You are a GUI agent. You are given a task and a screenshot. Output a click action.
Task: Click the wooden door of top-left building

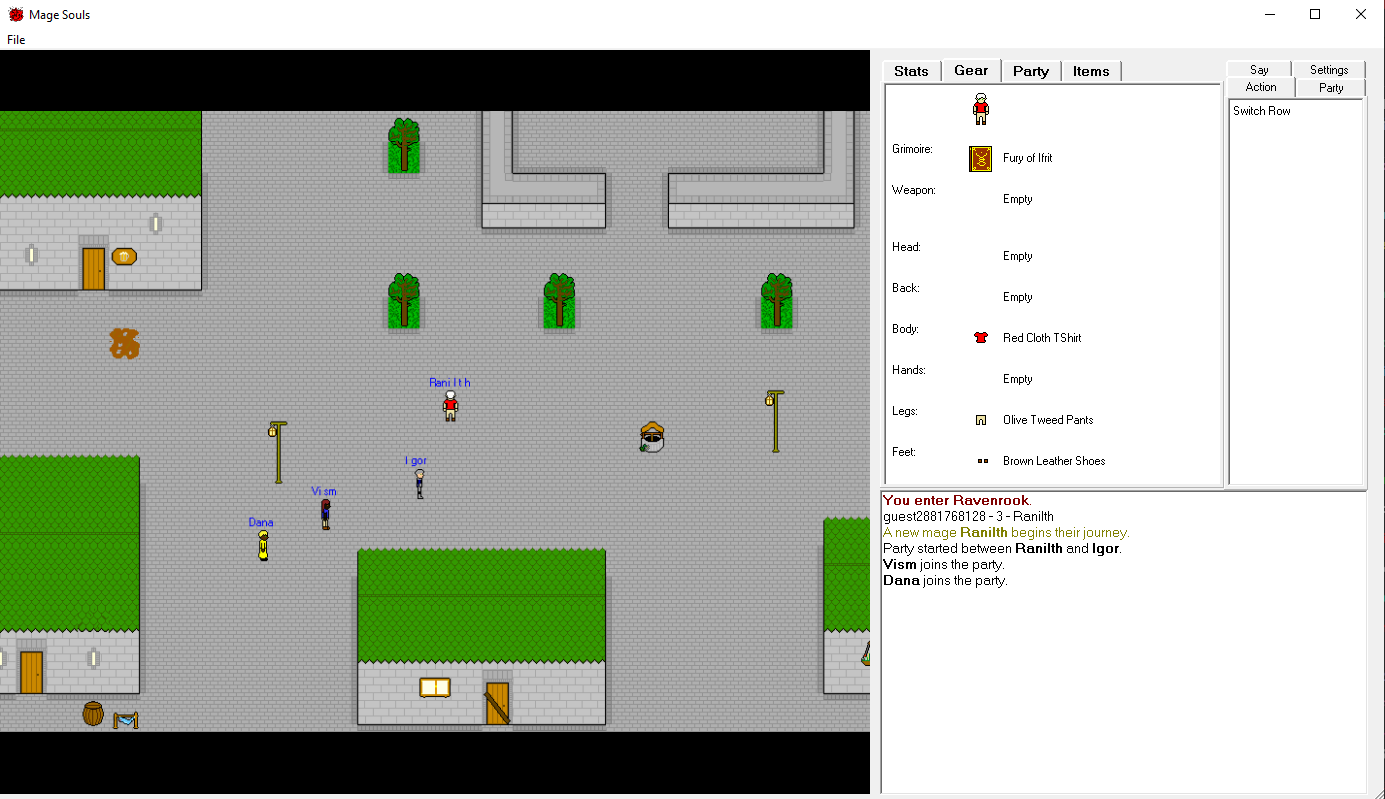pos(93,269)
